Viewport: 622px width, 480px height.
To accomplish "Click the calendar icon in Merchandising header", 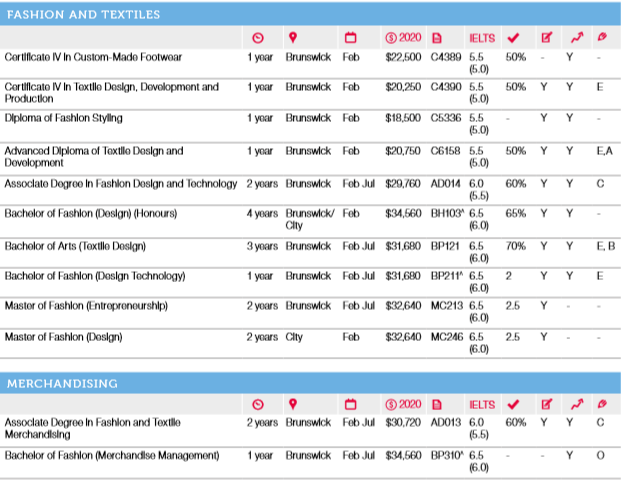I will [350, 405].
